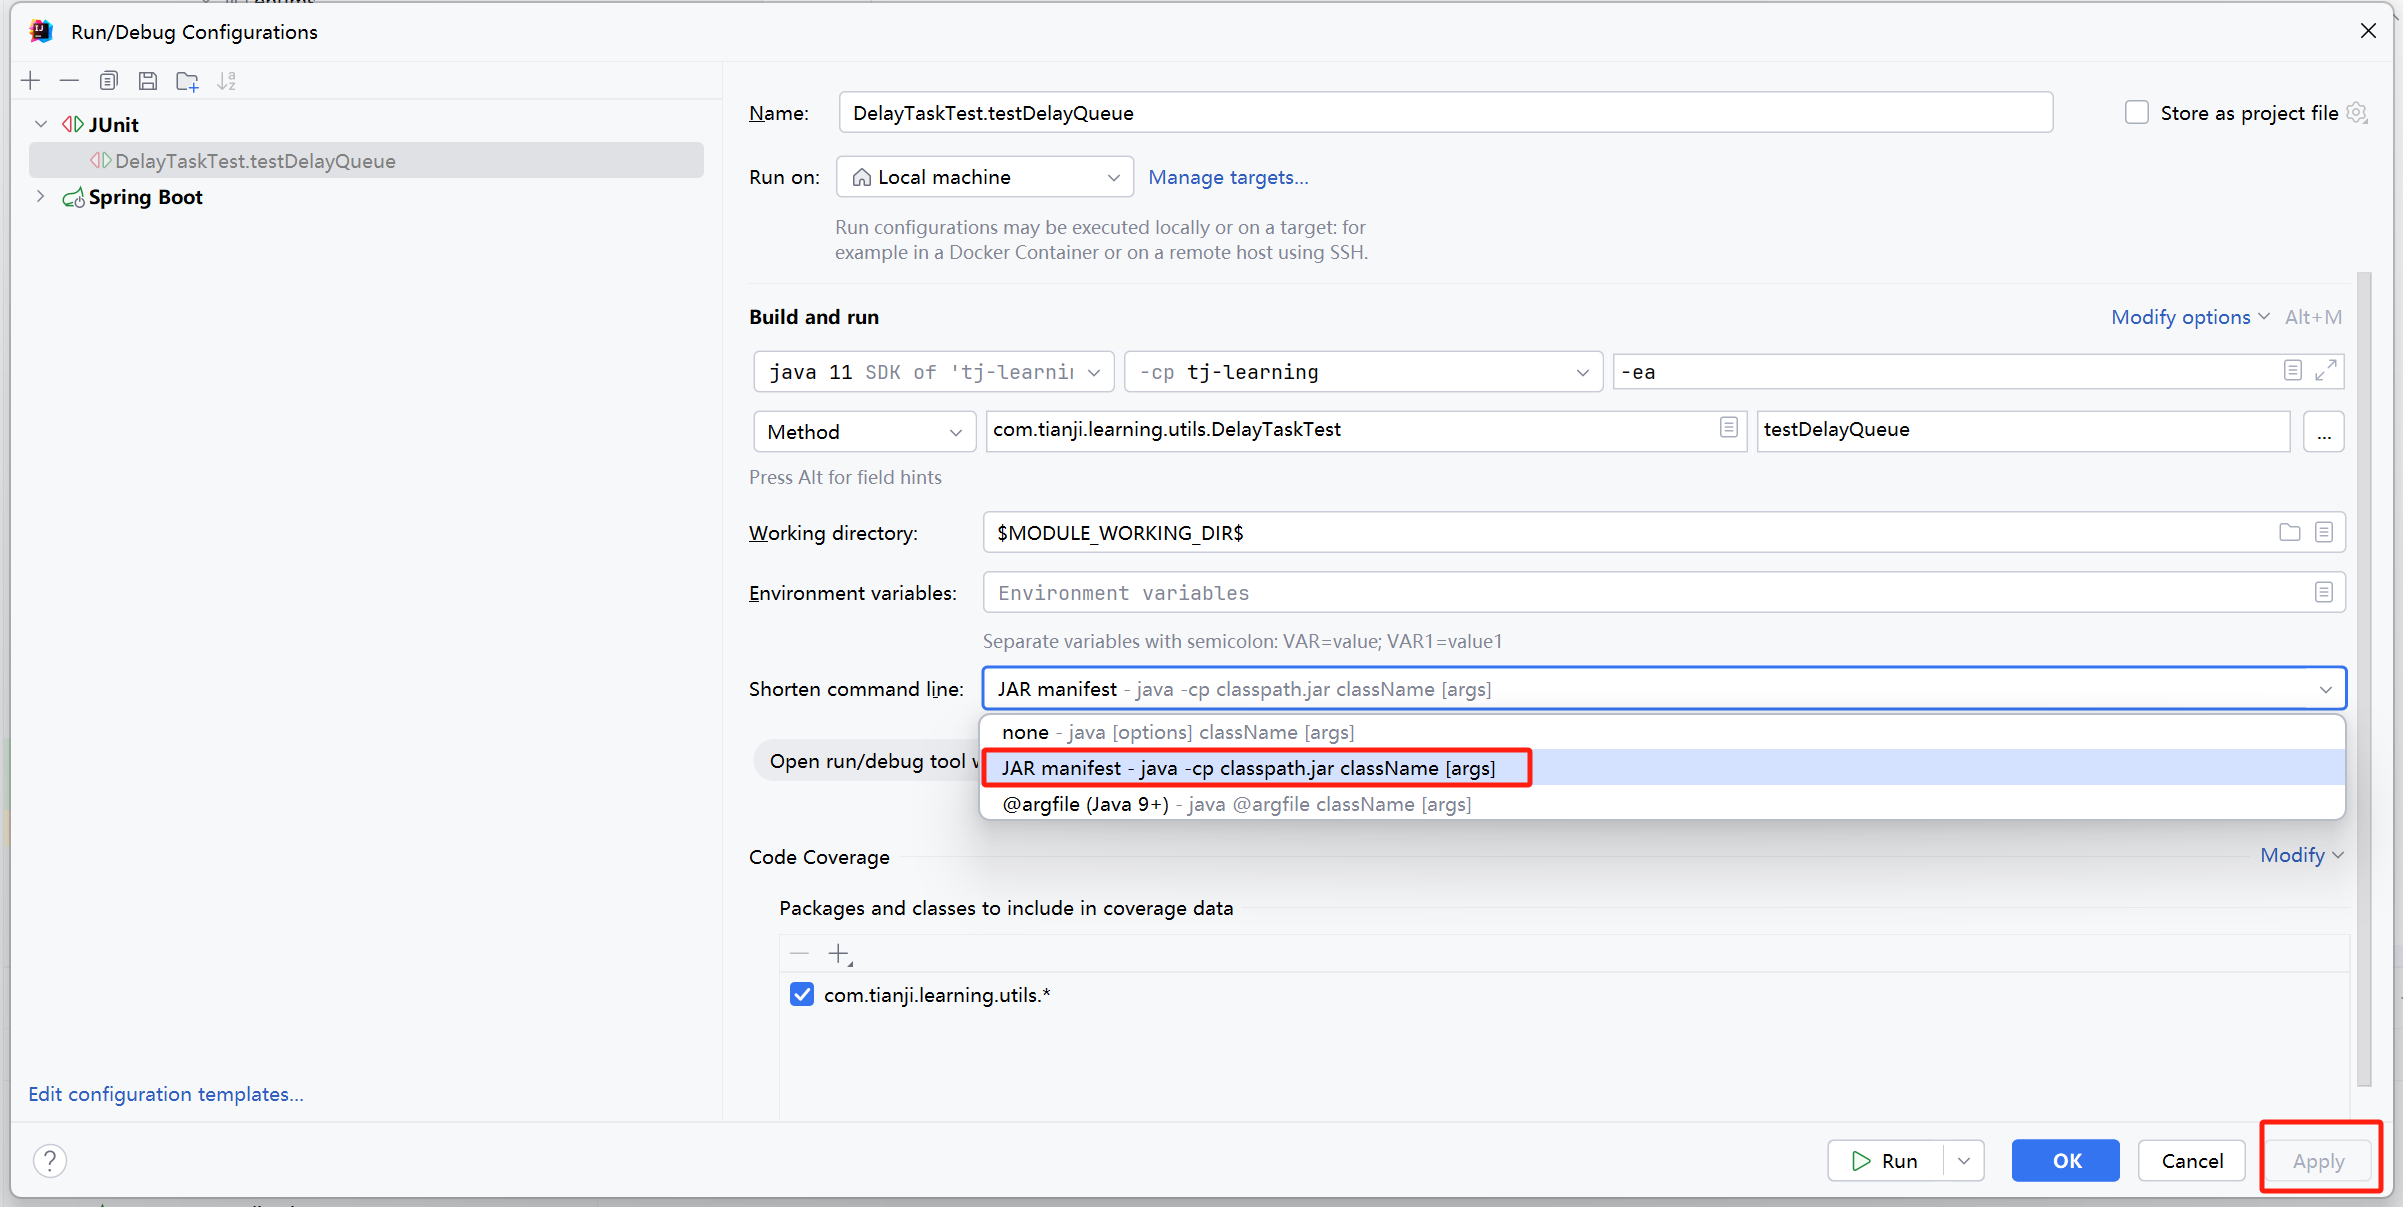Click the Working directory folder browse icon

[x=2289, y=532]
